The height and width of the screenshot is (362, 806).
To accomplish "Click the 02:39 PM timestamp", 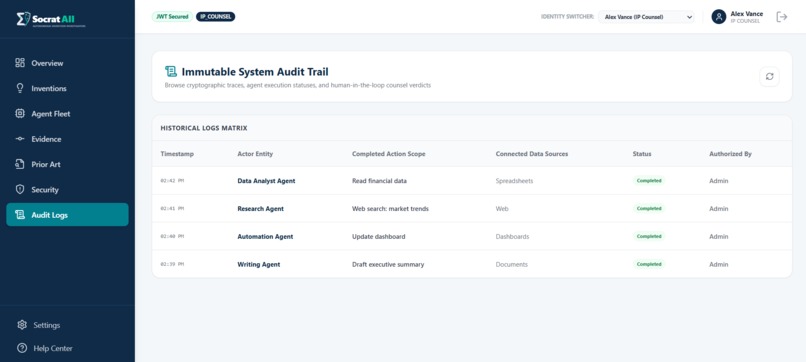I will pyautogui.click(x=172, y=264).
